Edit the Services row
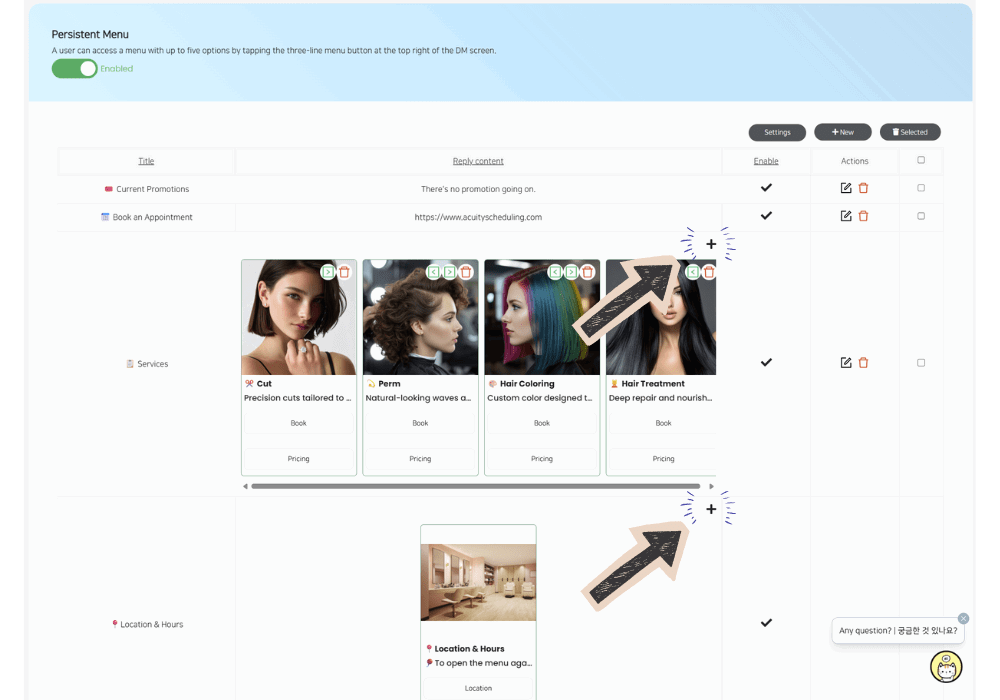The width and height of the screenshot is (1000, 700). pyautogui.click(x=846, y=363)
